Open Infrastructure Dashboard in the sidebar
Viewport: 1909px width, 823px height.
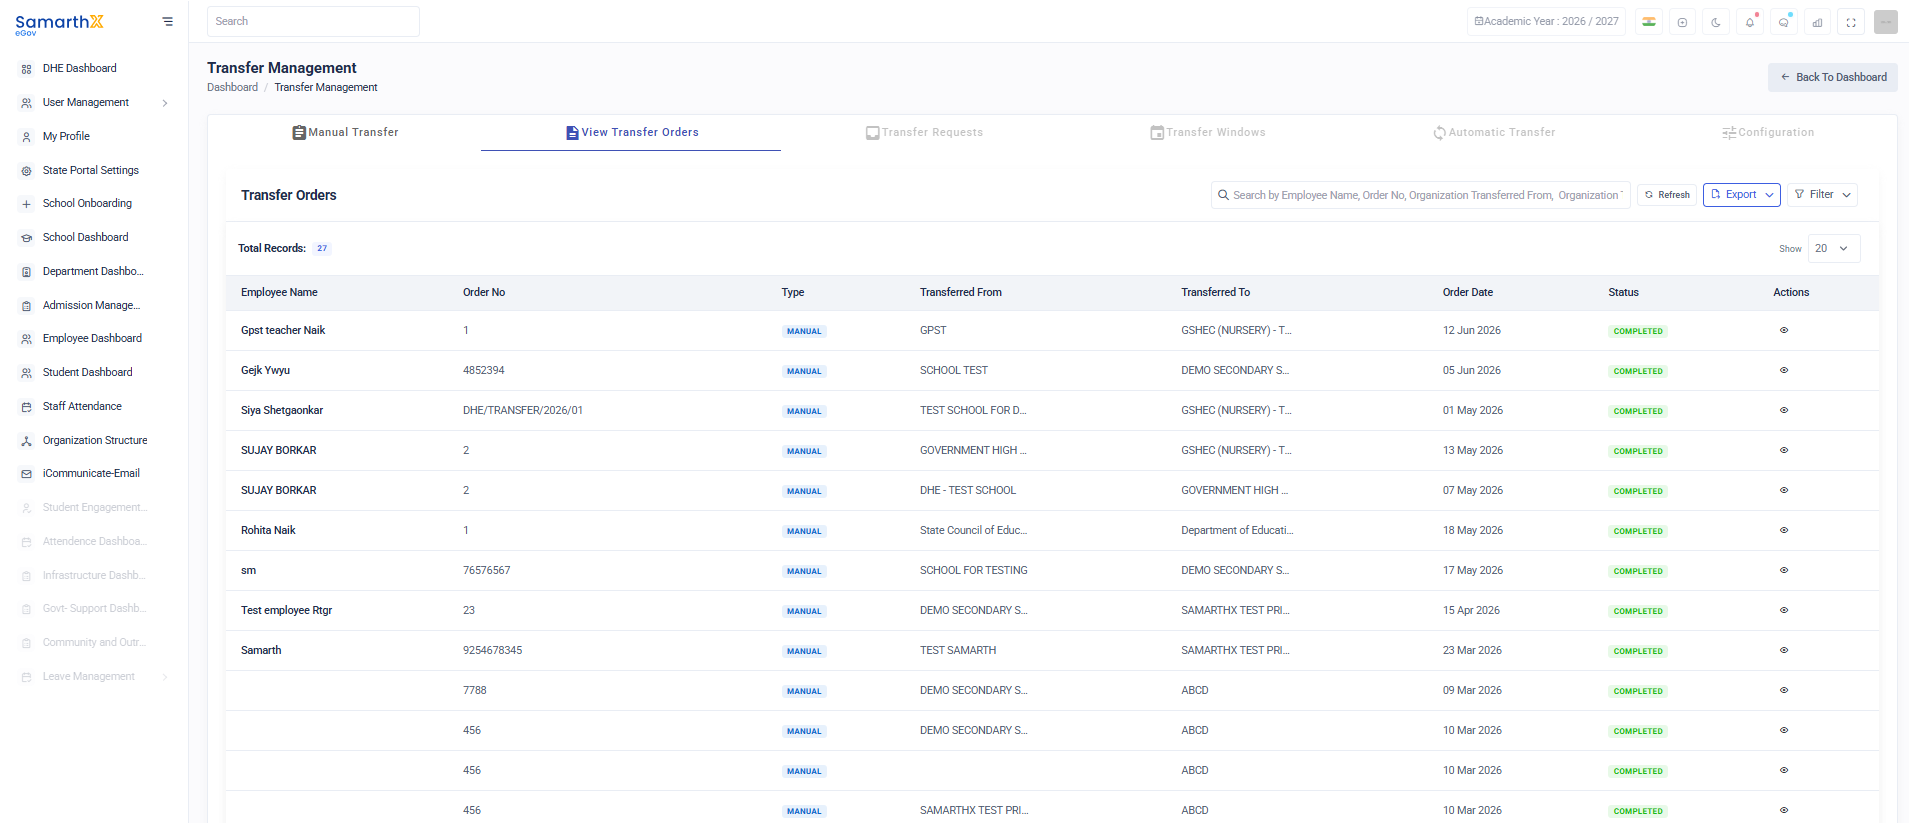[94, 576]
